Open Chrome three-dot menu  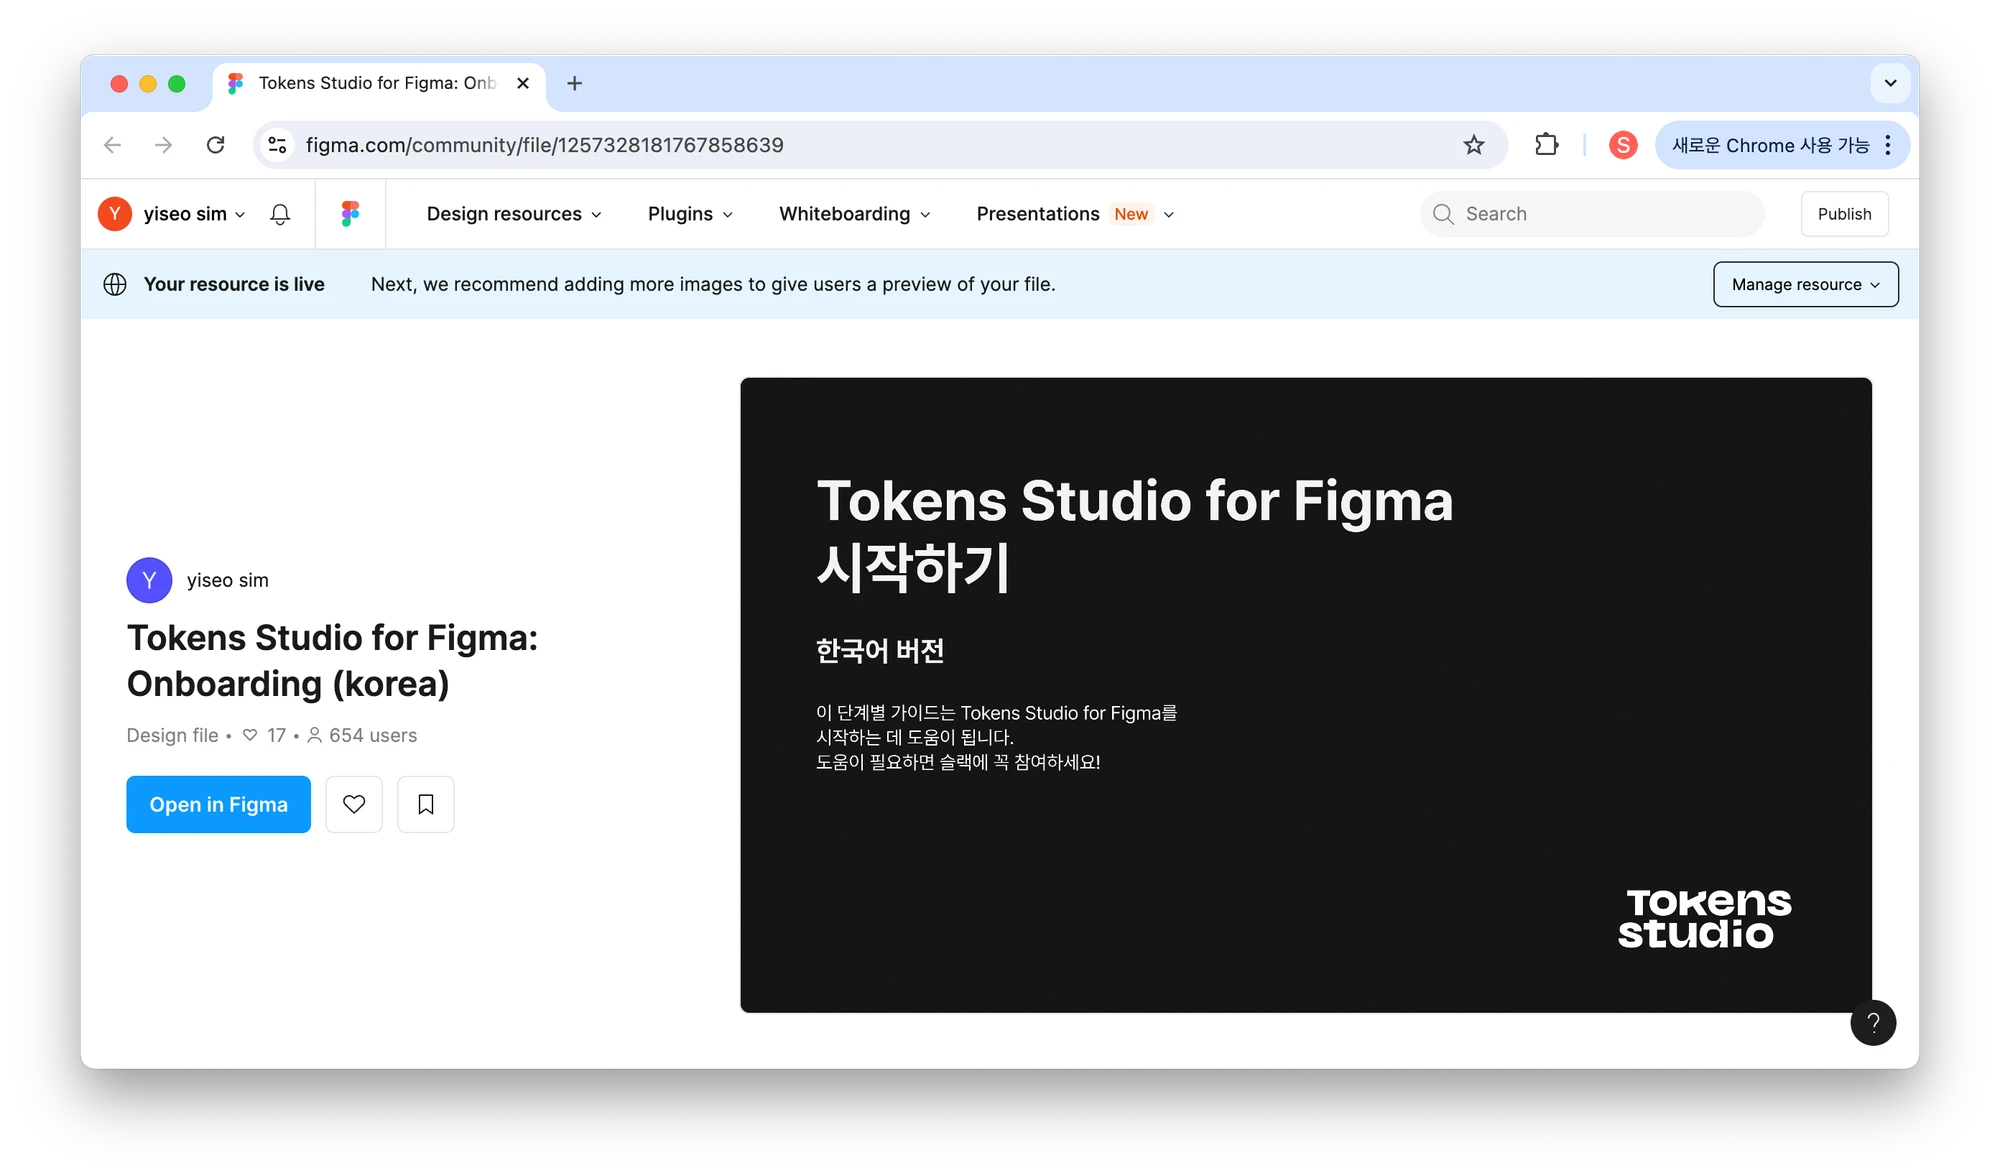click(x=1888, y=145)
